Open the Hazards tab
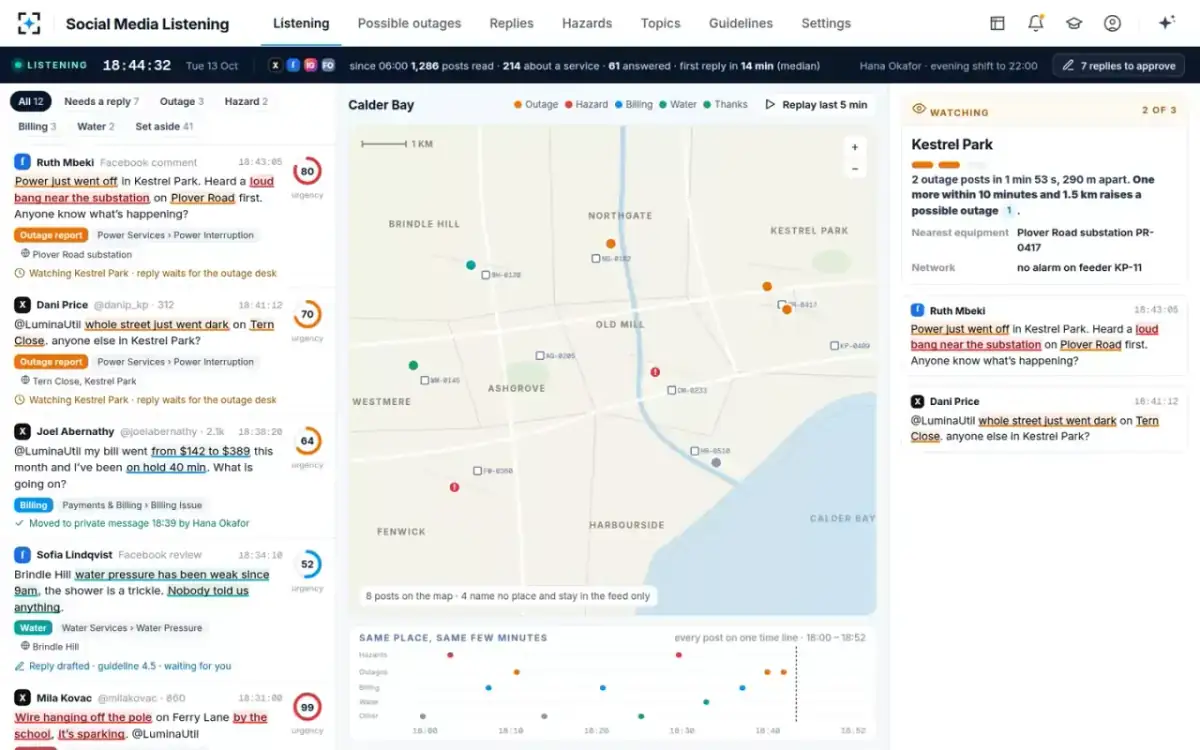Screen dimensions: 1200x750 point(587,23)
